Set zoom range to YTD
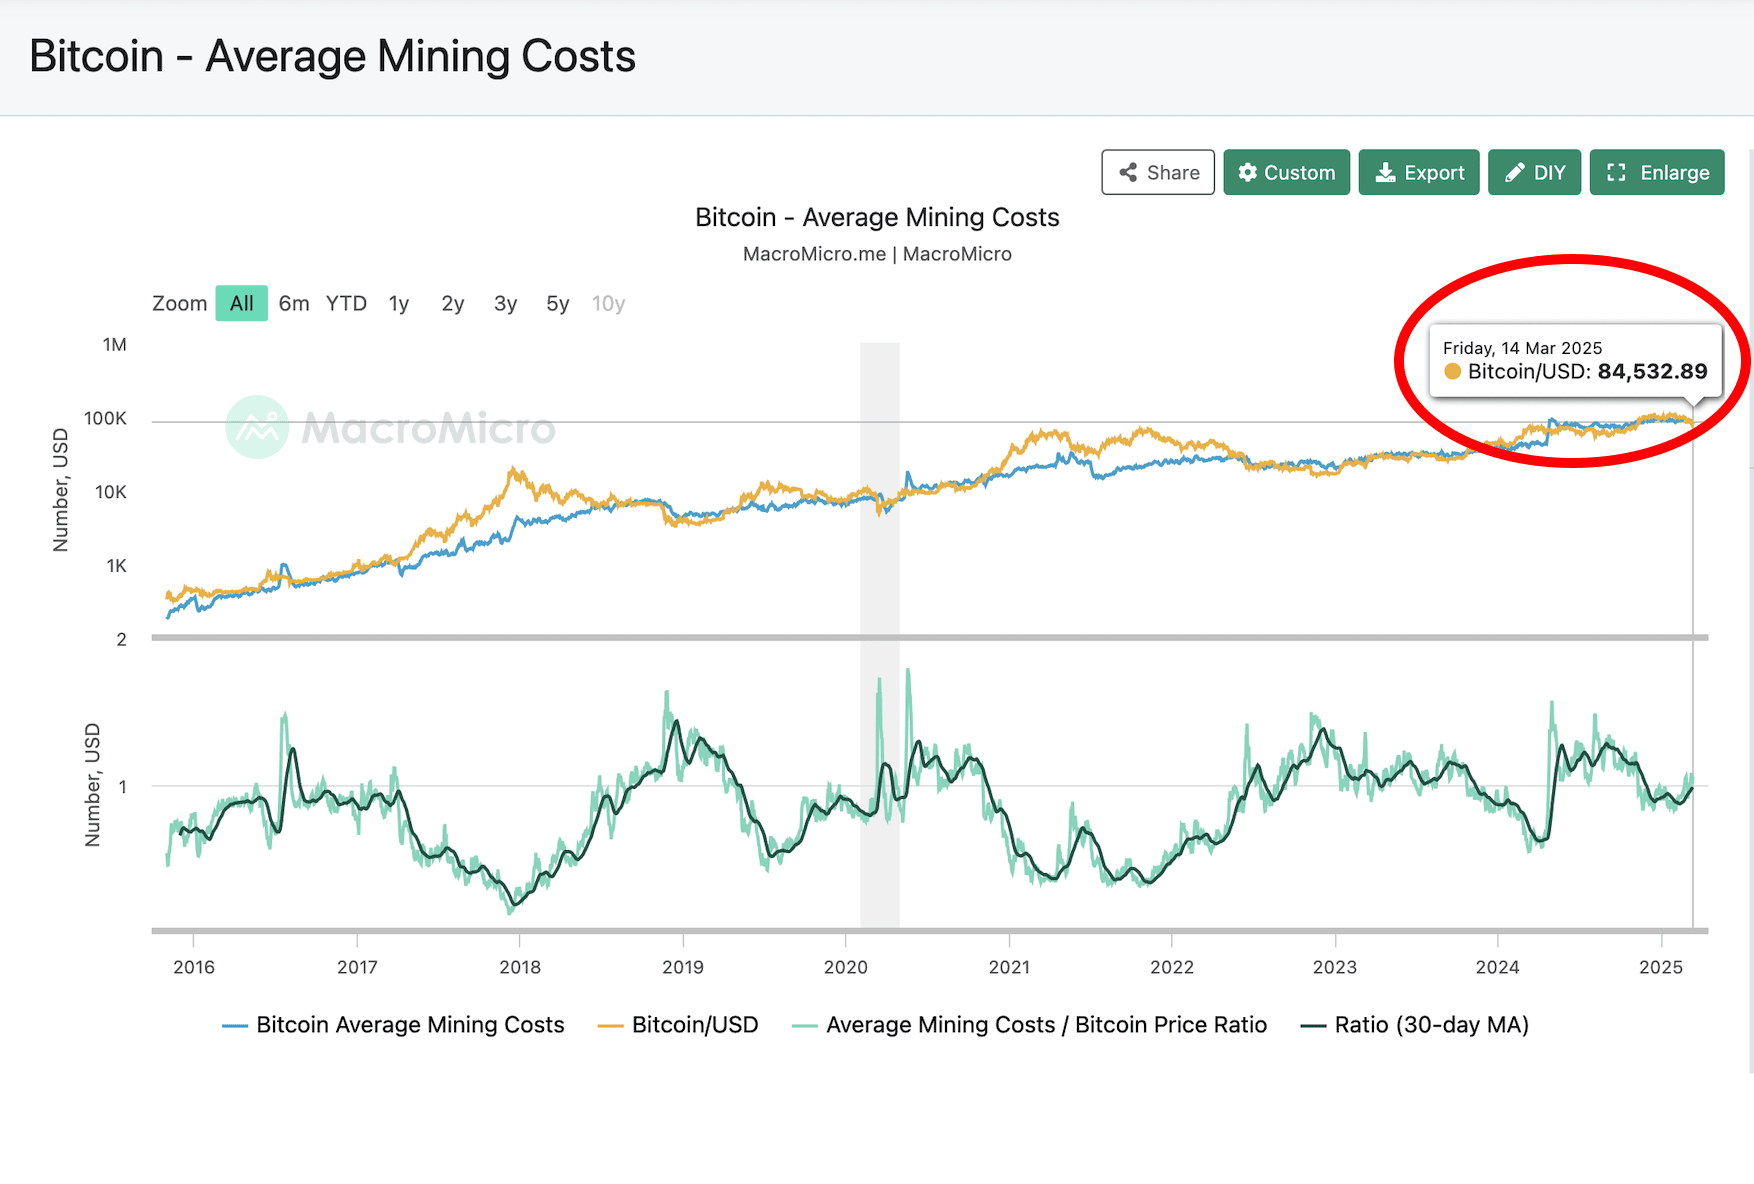The image size is (1754, 1184). [346, 304]
